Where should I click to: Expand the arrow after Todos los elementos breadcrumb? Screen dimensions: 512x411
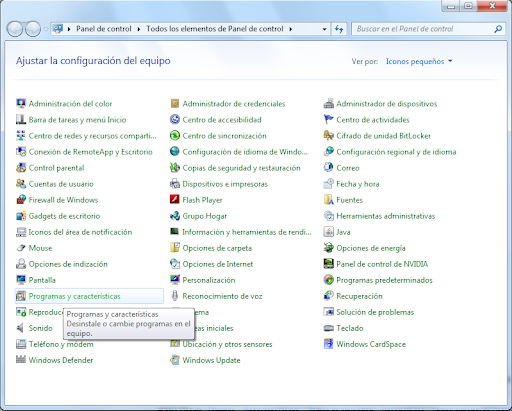pos(291,29)
